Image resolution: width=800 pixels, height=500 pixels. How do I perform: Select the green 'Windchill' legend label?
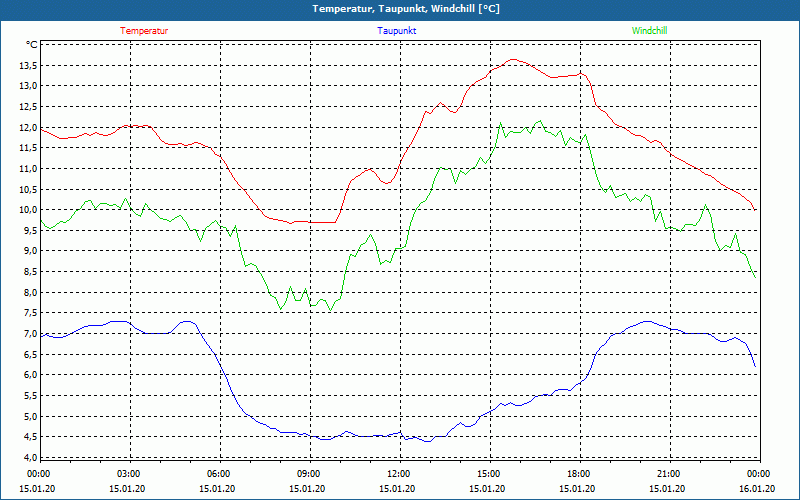coord(649,31)
